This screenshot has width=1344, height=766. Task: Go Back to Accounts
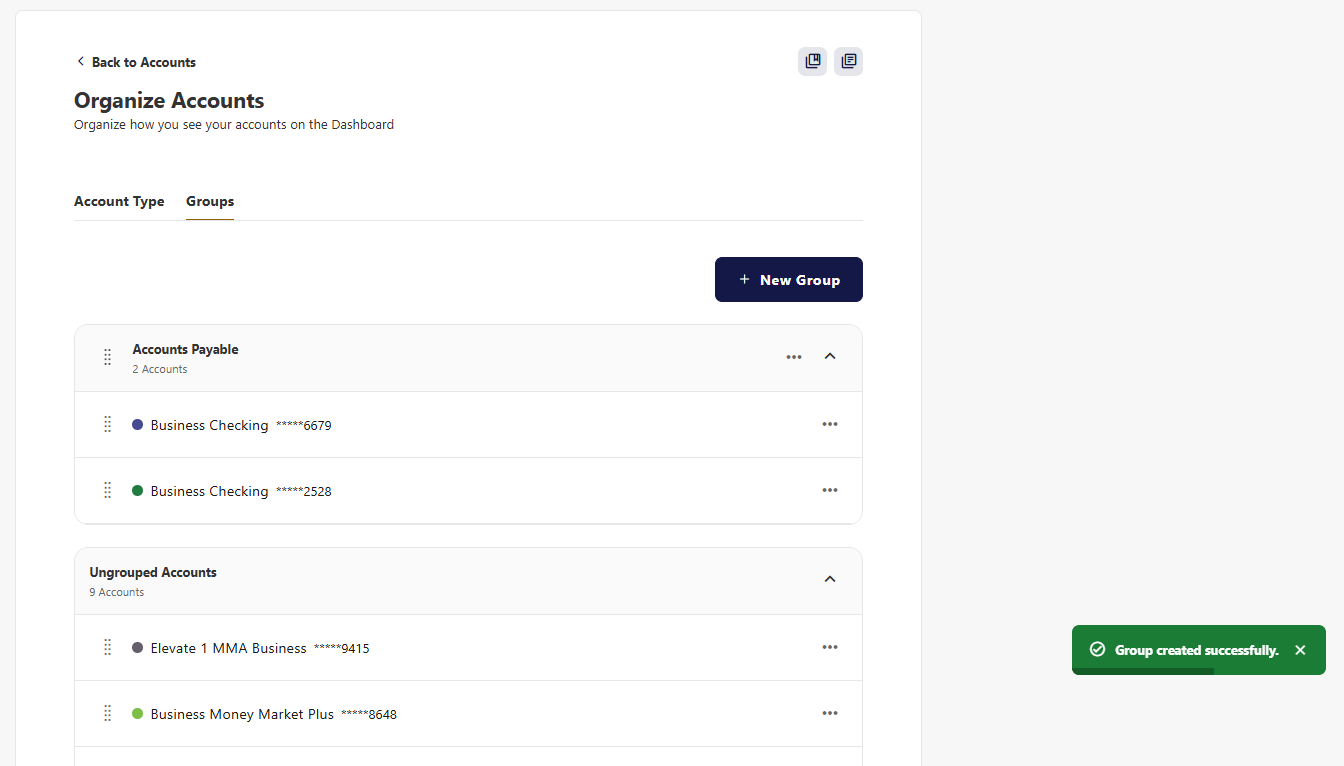135,62
